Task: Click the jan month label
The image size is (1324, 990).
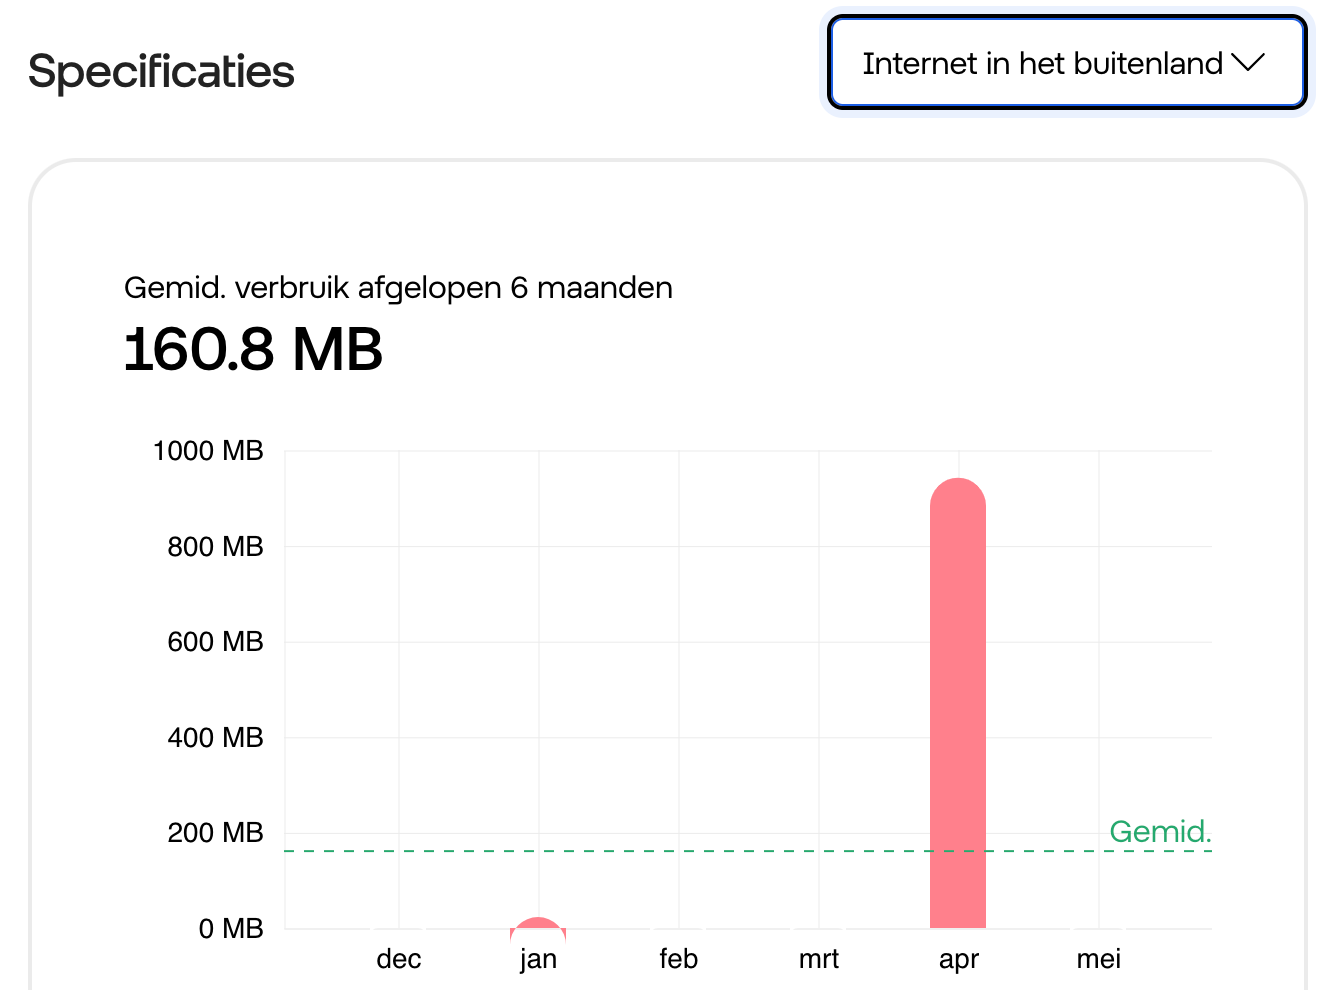Action: pyautogui.click(x=538, y=959)
